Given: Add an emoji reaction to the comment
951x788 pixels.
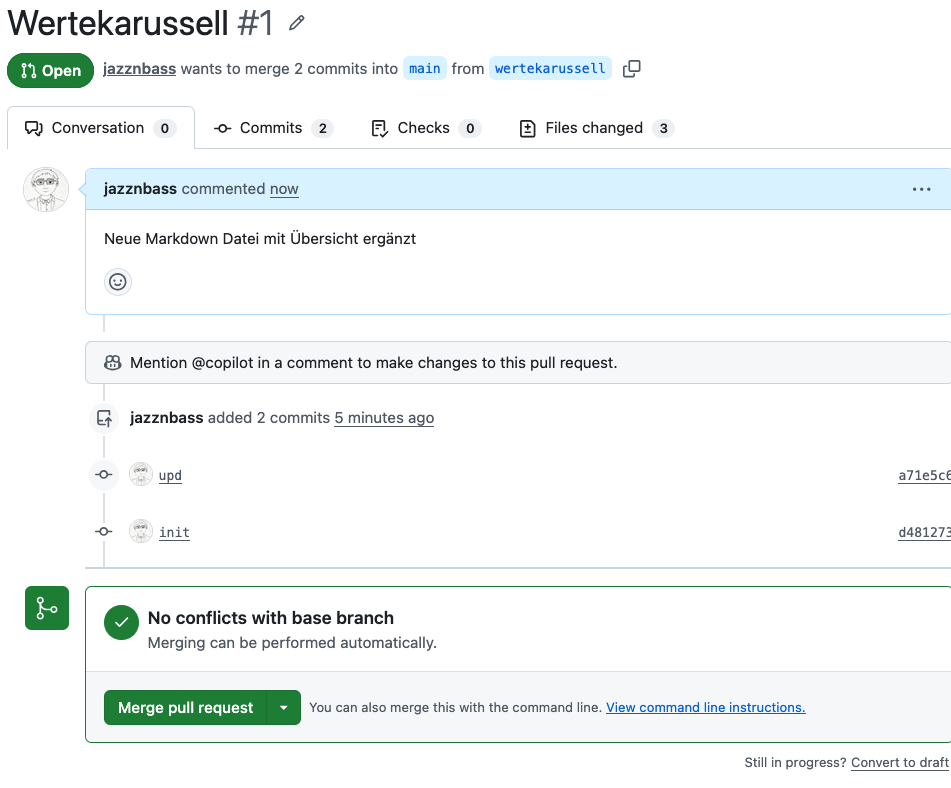Looking at the screenshot, I should [118, 282].
